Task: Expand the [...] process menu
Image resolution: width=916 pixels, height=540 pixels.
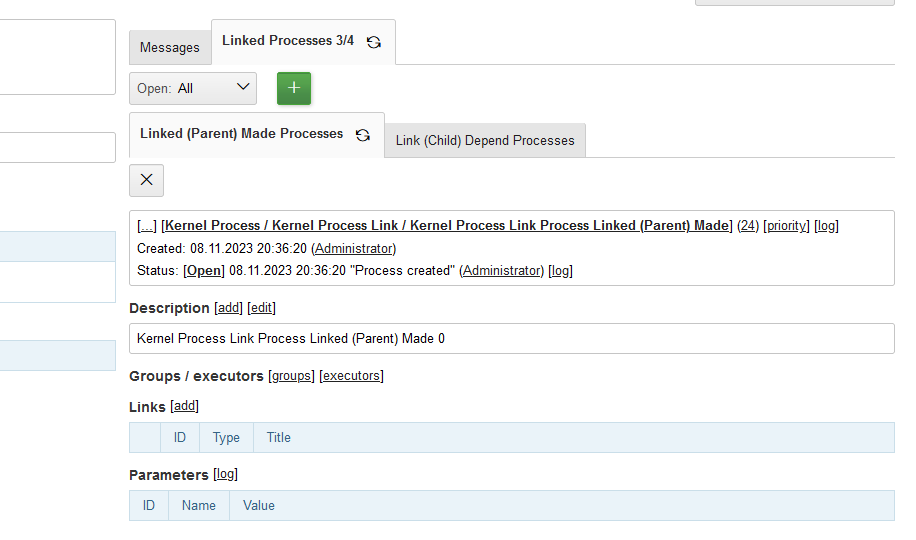Action: click(x=146, y=226)
